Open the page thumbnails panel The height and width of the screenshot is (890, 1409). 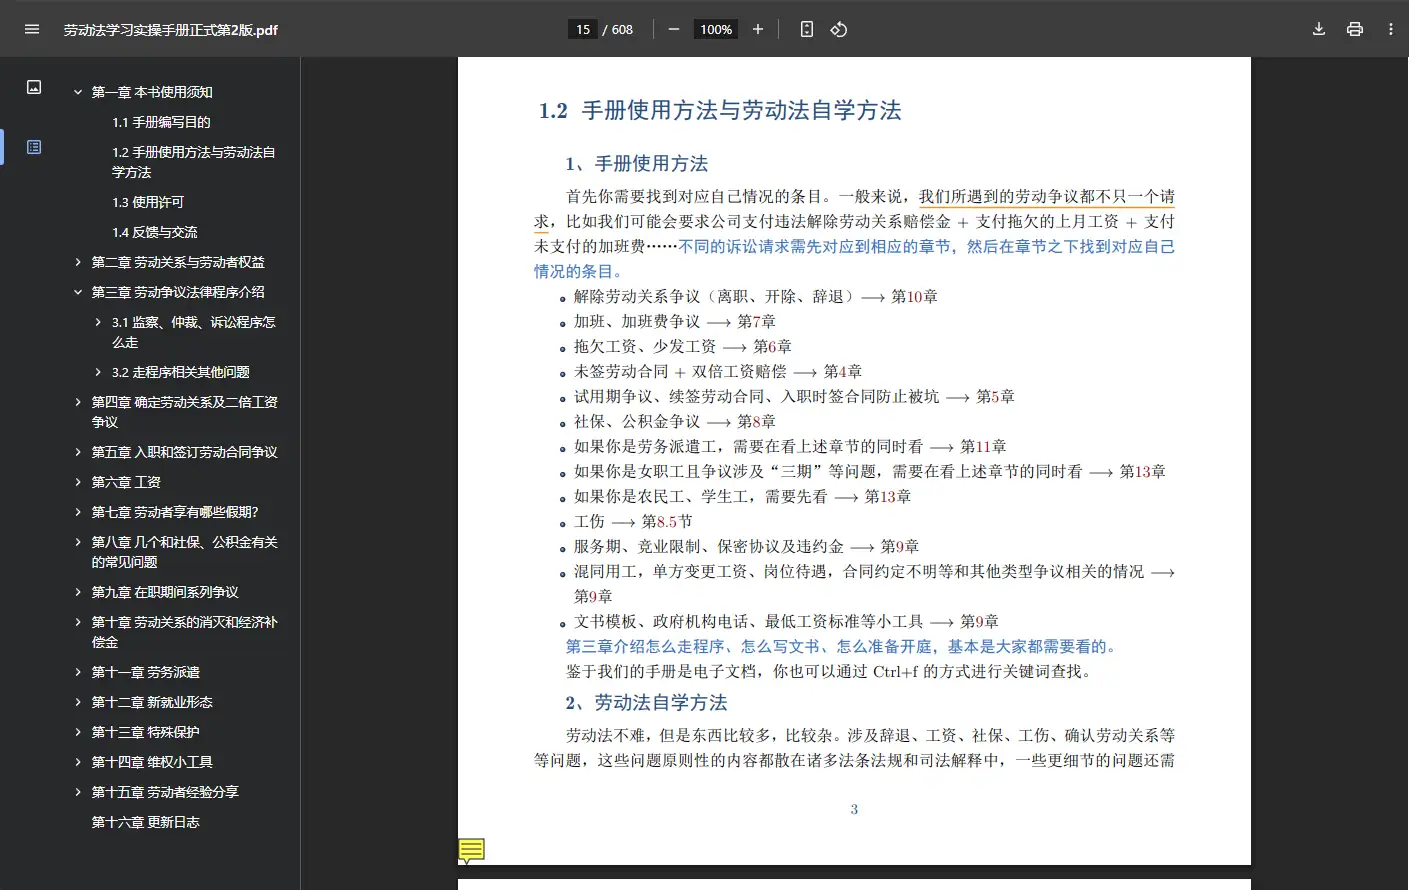click(x=33, y=87)
